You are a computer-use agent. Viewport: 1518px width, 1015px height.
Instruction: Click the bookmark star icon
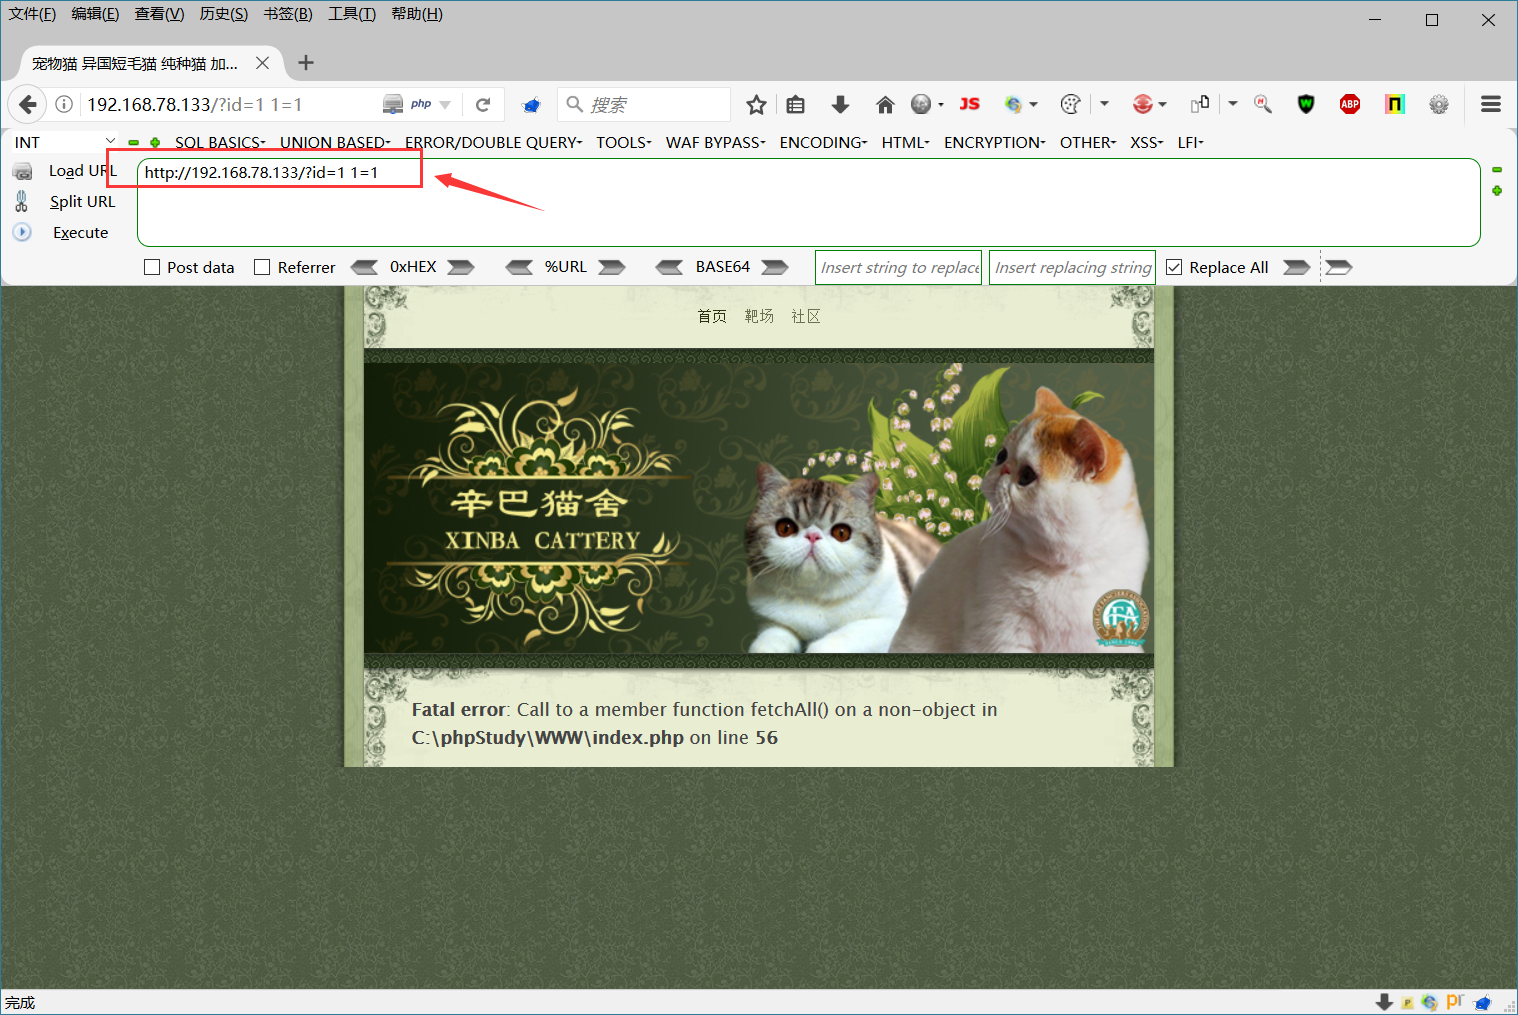[756, 104]
